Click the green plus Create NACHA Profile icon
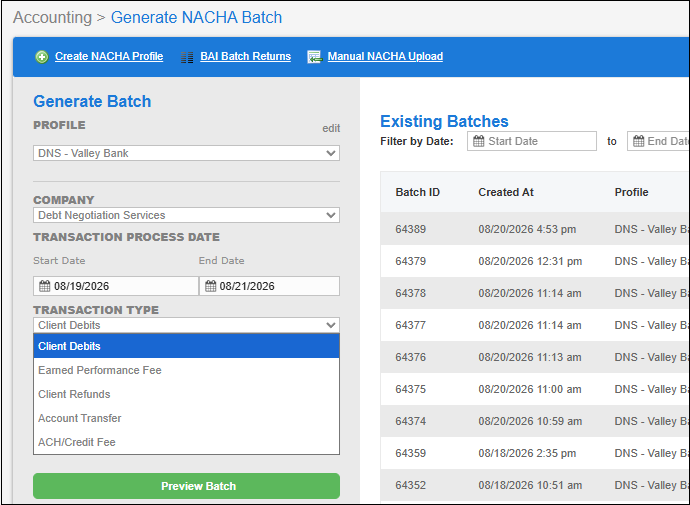This screenshot has height=505, width=690. point(42,57)
